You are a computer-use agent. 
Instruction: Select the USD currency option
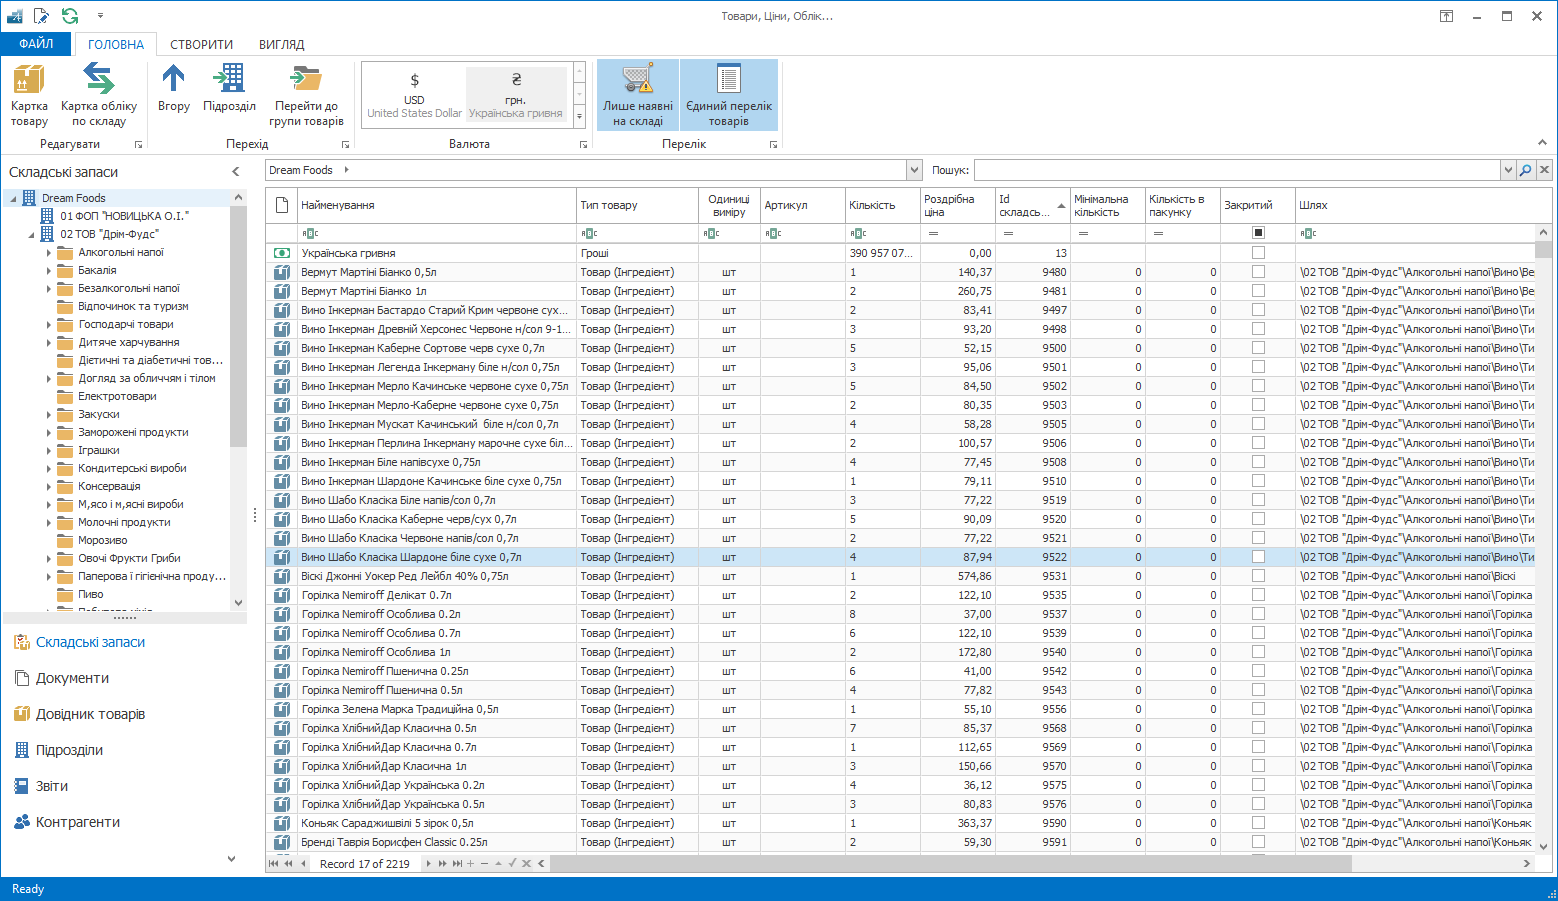point(414,94)
